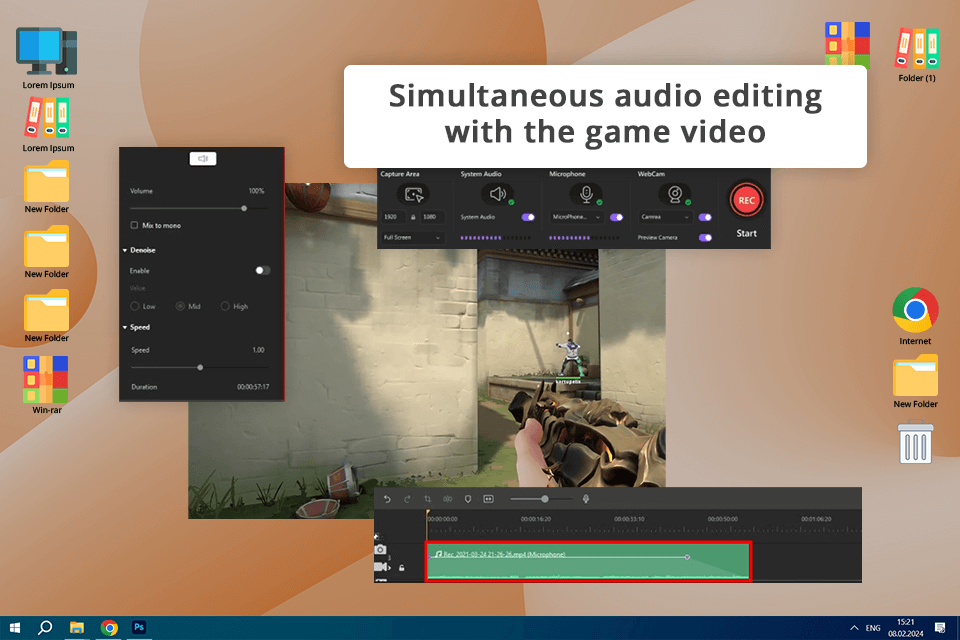This screenshot has height=640, width=960.
Task: Click the Microphone icon in recorder panel
Action: [586, 194]
